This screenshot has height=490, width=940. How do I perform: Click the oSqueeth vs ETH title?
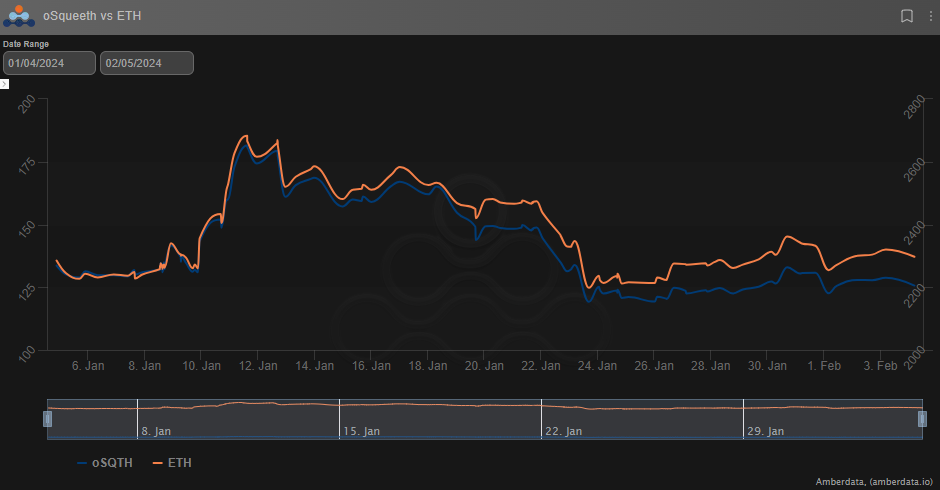pos(92,16)
